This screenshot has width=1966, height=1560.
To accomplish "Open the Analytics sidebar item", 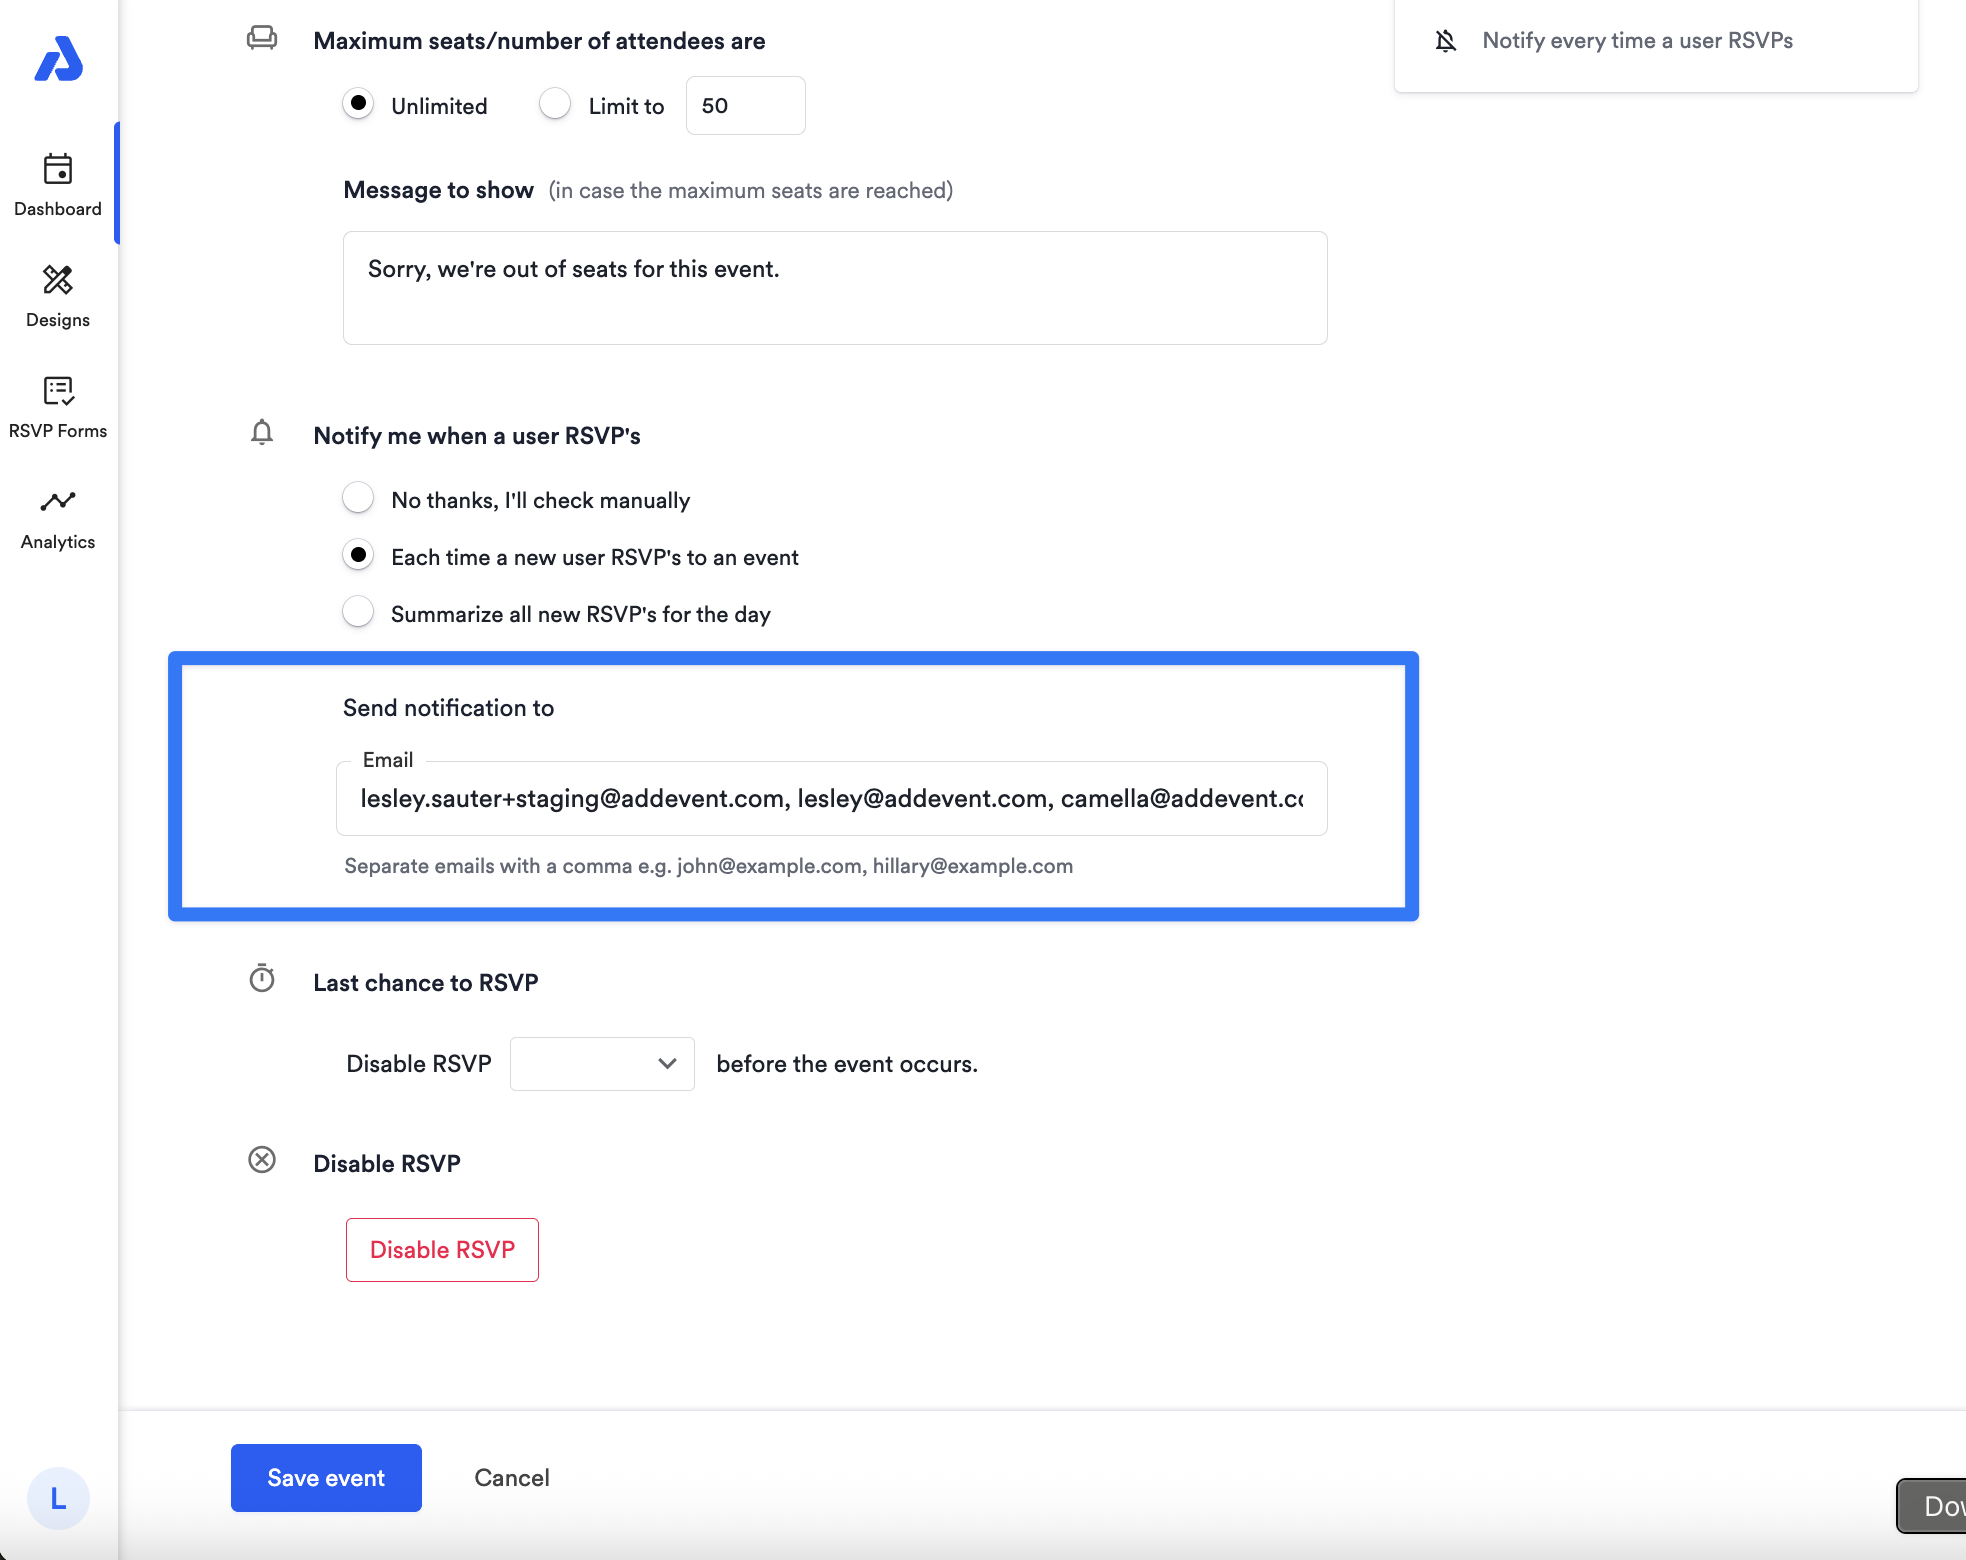I will (x=58, y=518).
